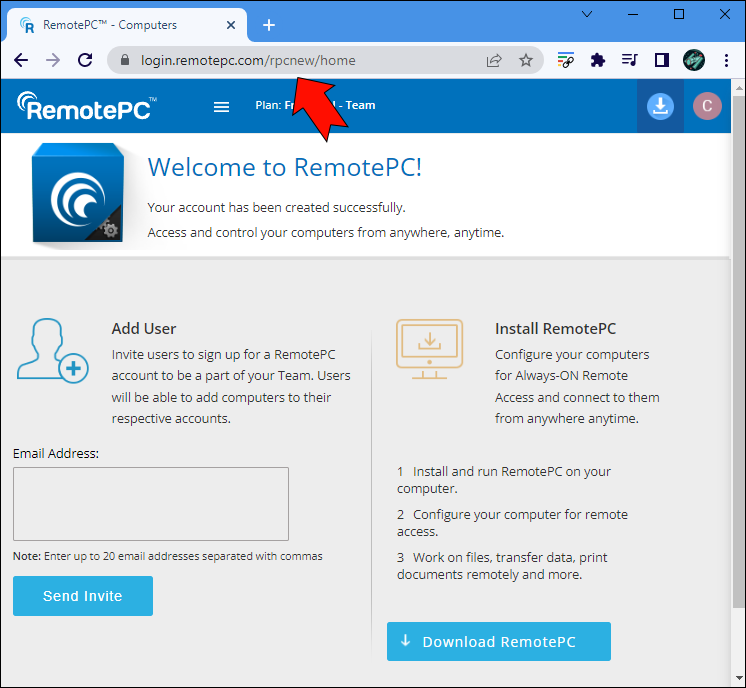View site information via the lock icon
Image resolution: width=746 pixels, height=688 pixels.
point(125,60)
